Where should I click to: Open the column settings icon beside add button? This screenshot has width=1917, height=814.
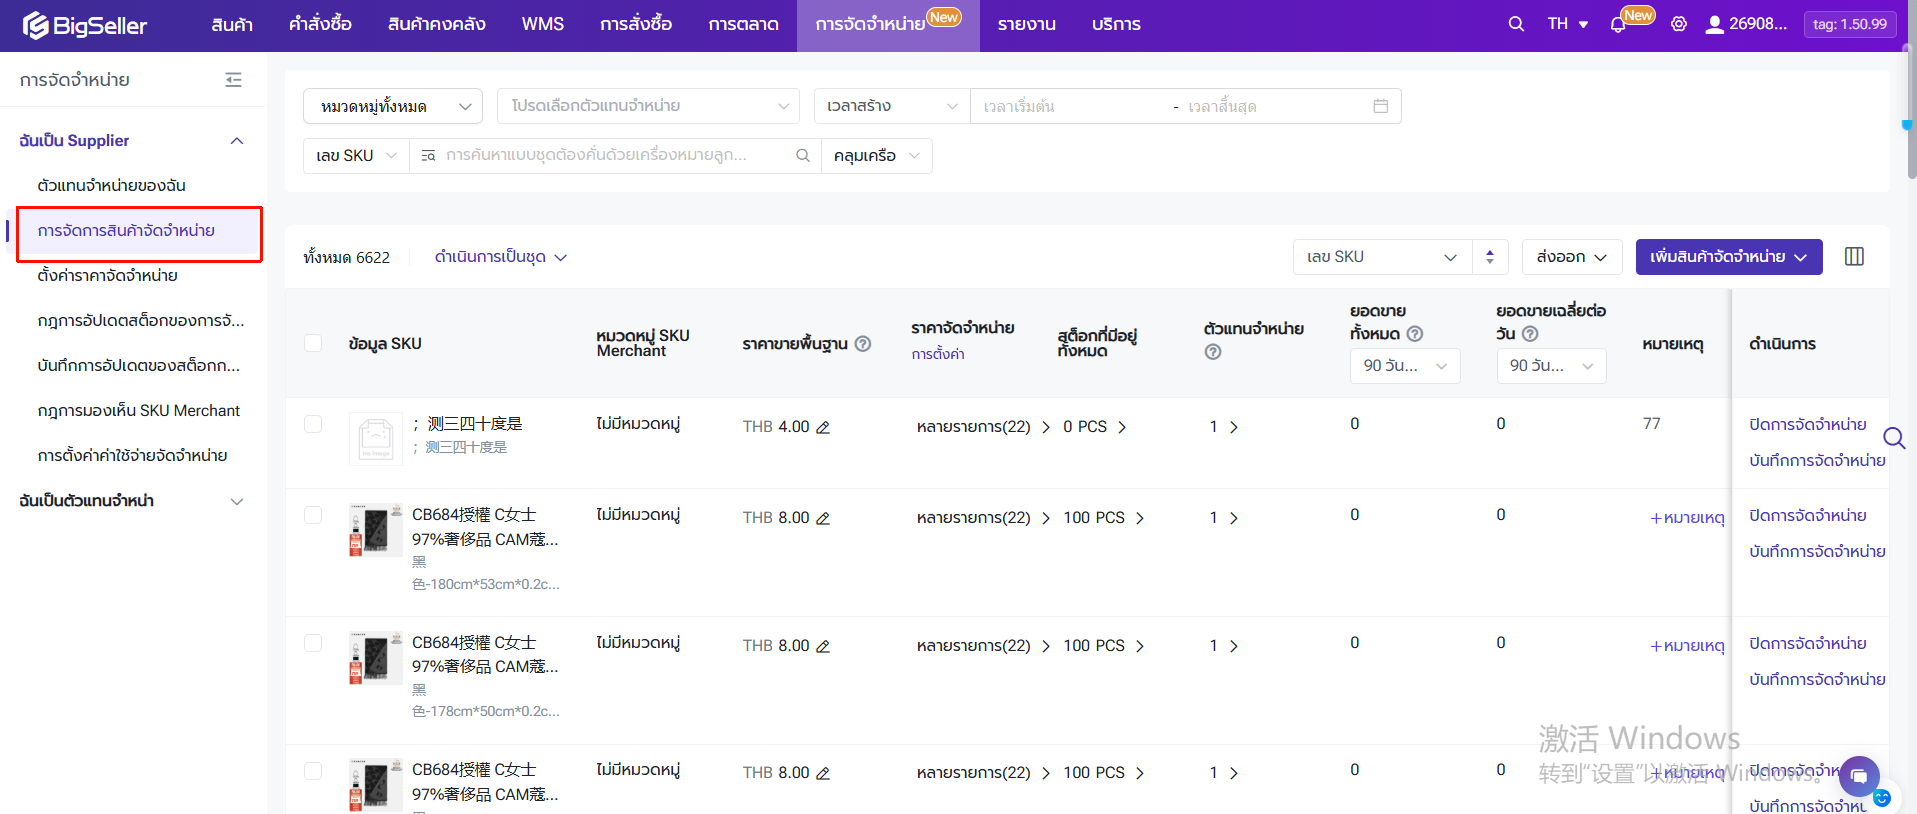pos(1854,257)
